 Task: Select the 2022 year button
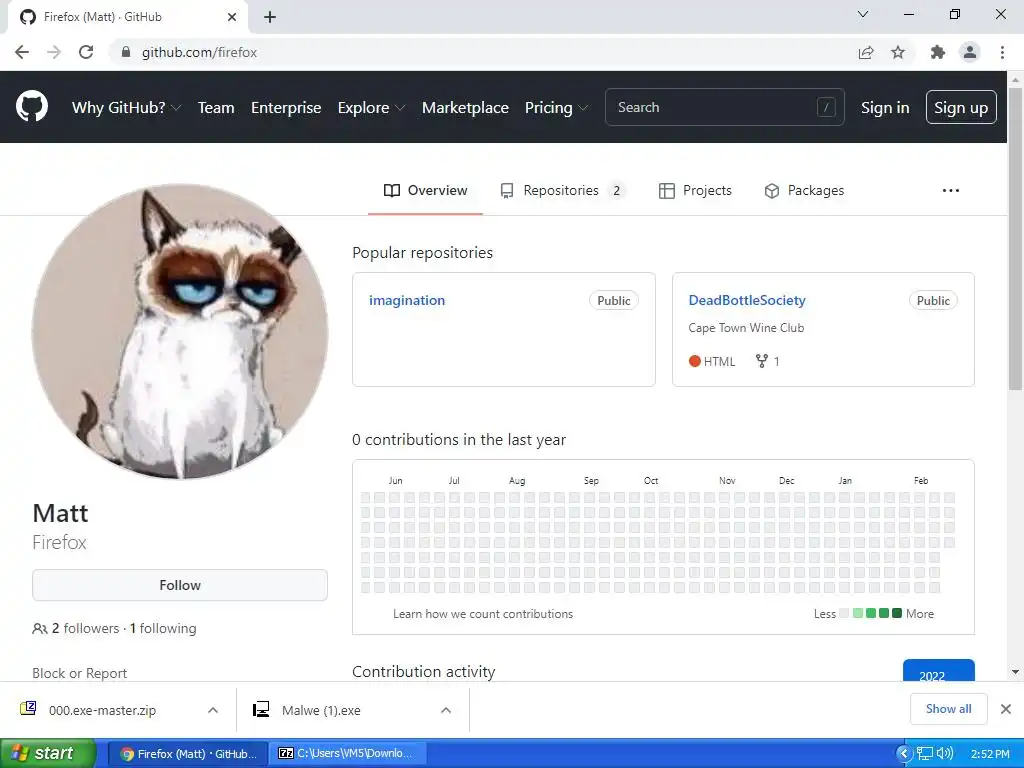coord(938,671)
